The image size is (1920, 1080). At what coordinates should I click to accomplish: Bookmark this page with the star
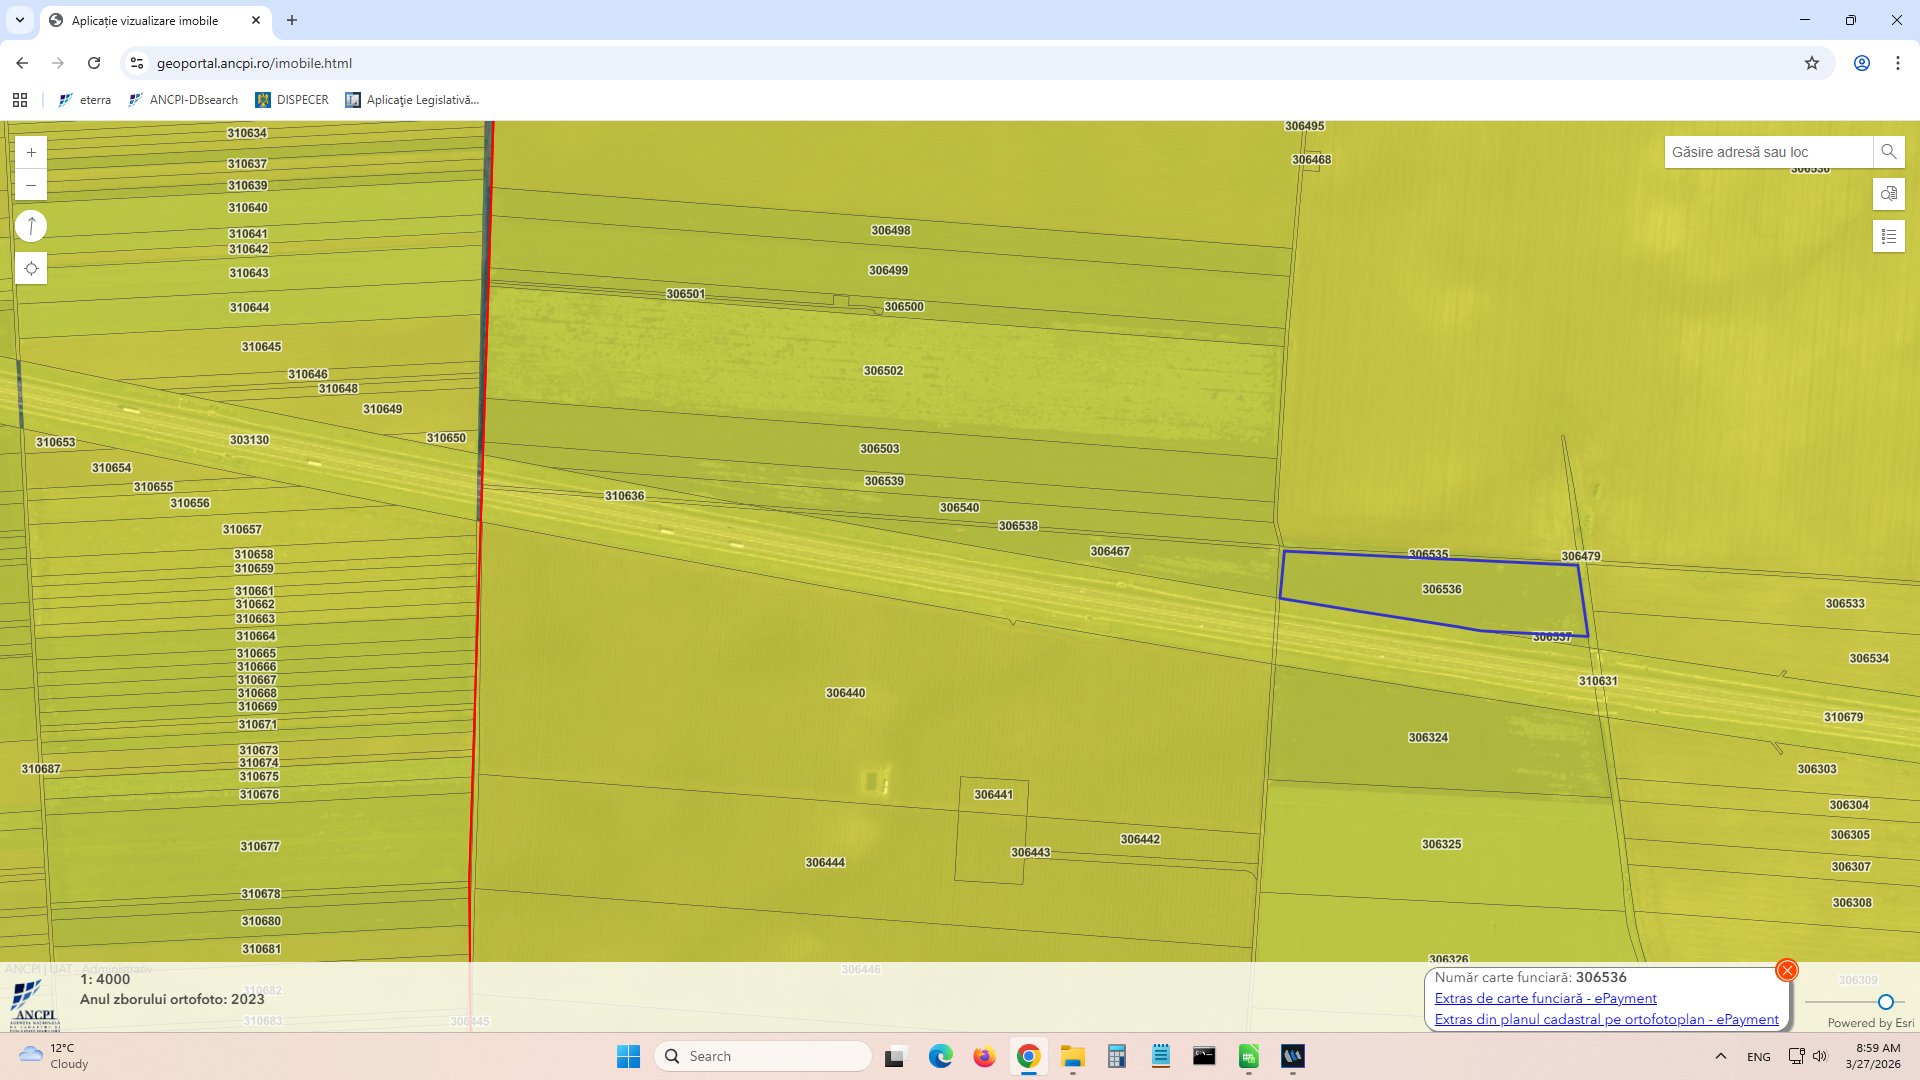(1811, 63)
